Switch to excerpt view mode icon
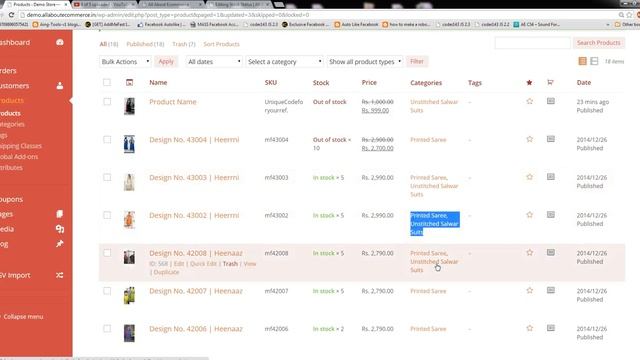 tap(594, 61)
